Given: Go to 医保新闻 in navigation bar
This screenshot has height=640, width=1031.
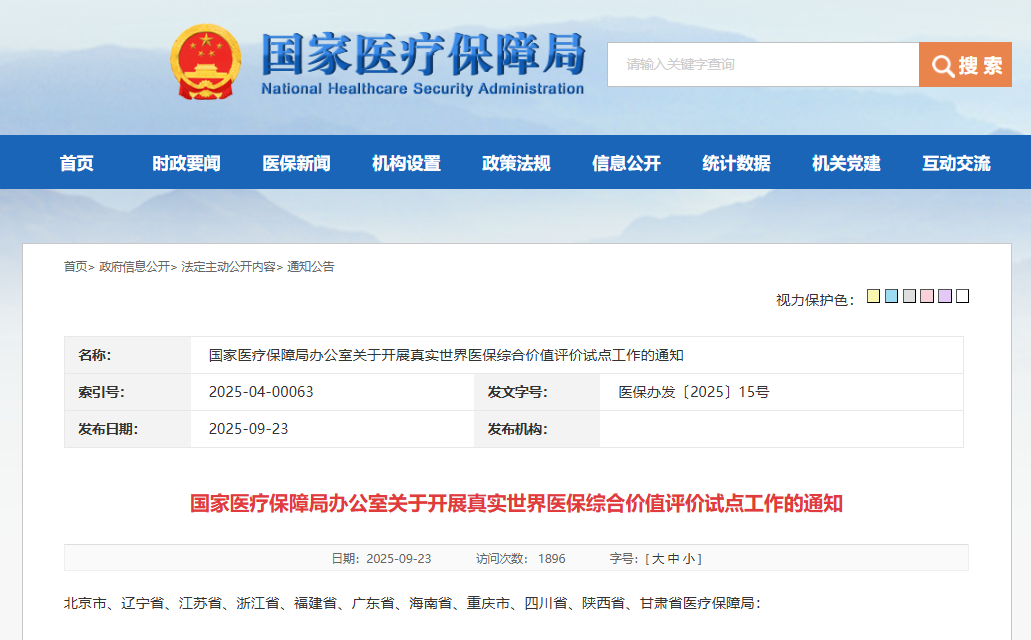Looking at the screenshot, I should (x=296, y=163).
